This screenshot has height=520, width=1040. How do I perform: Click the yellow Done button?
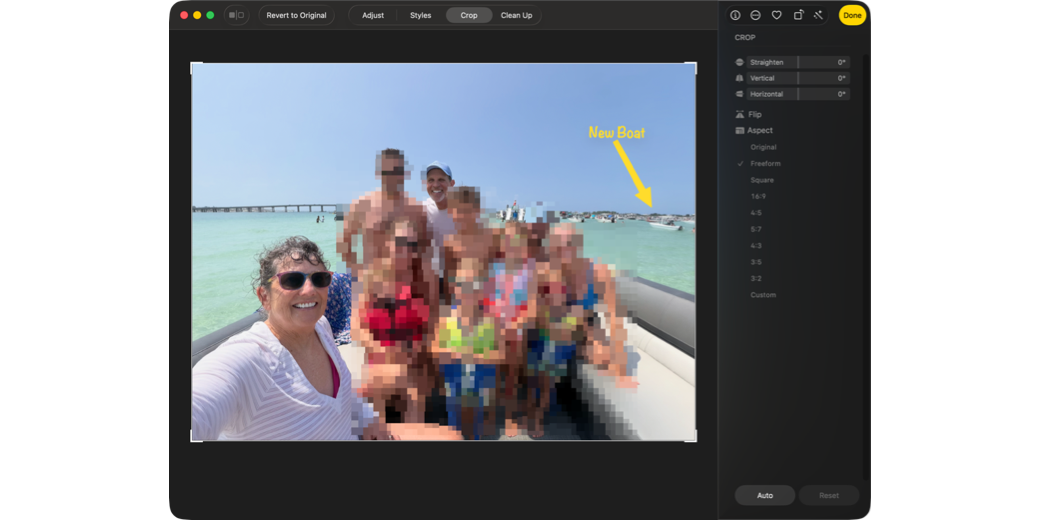[x=852, y=15]
